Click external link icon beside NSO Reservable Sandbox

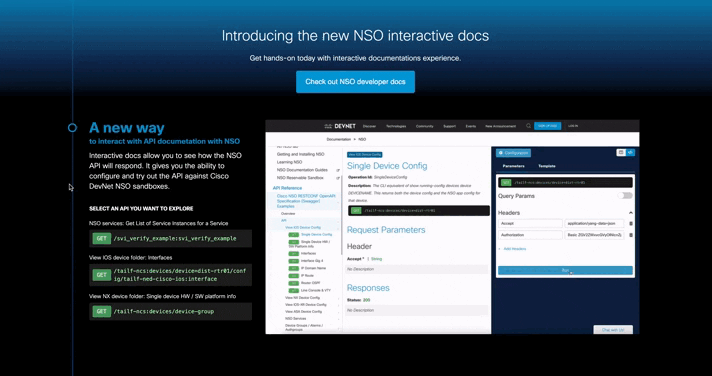tap(337, 178)
